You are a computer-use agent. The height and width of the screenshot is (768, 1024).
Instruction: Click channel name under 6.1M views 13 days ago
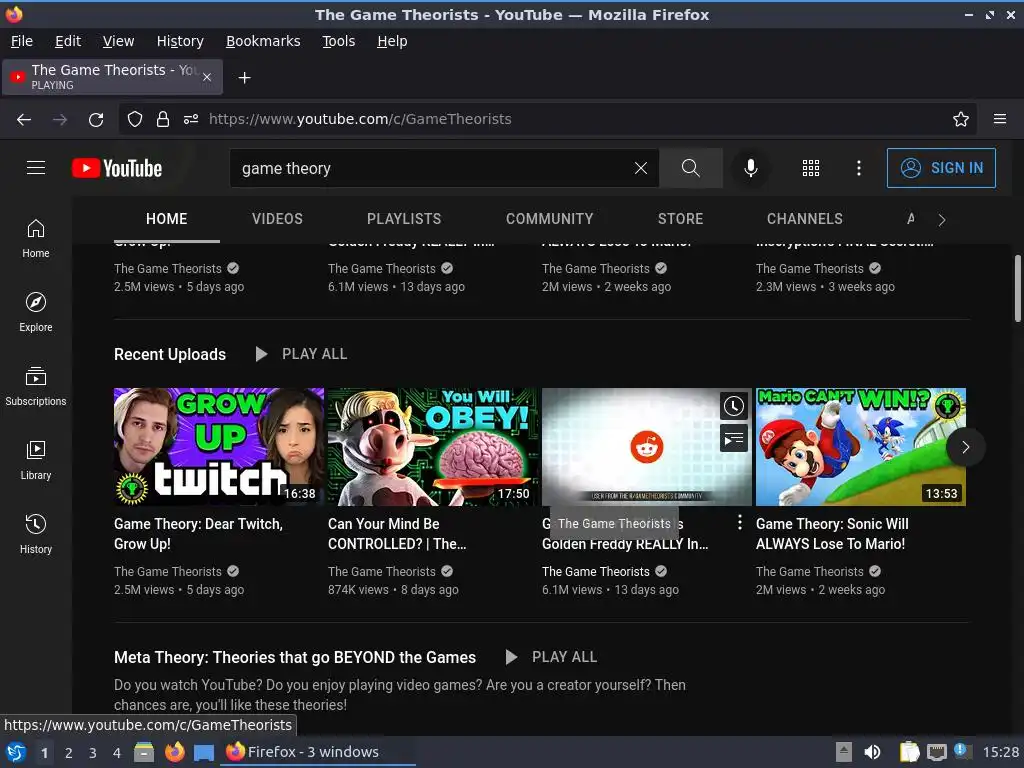click(x=596, y=571)
